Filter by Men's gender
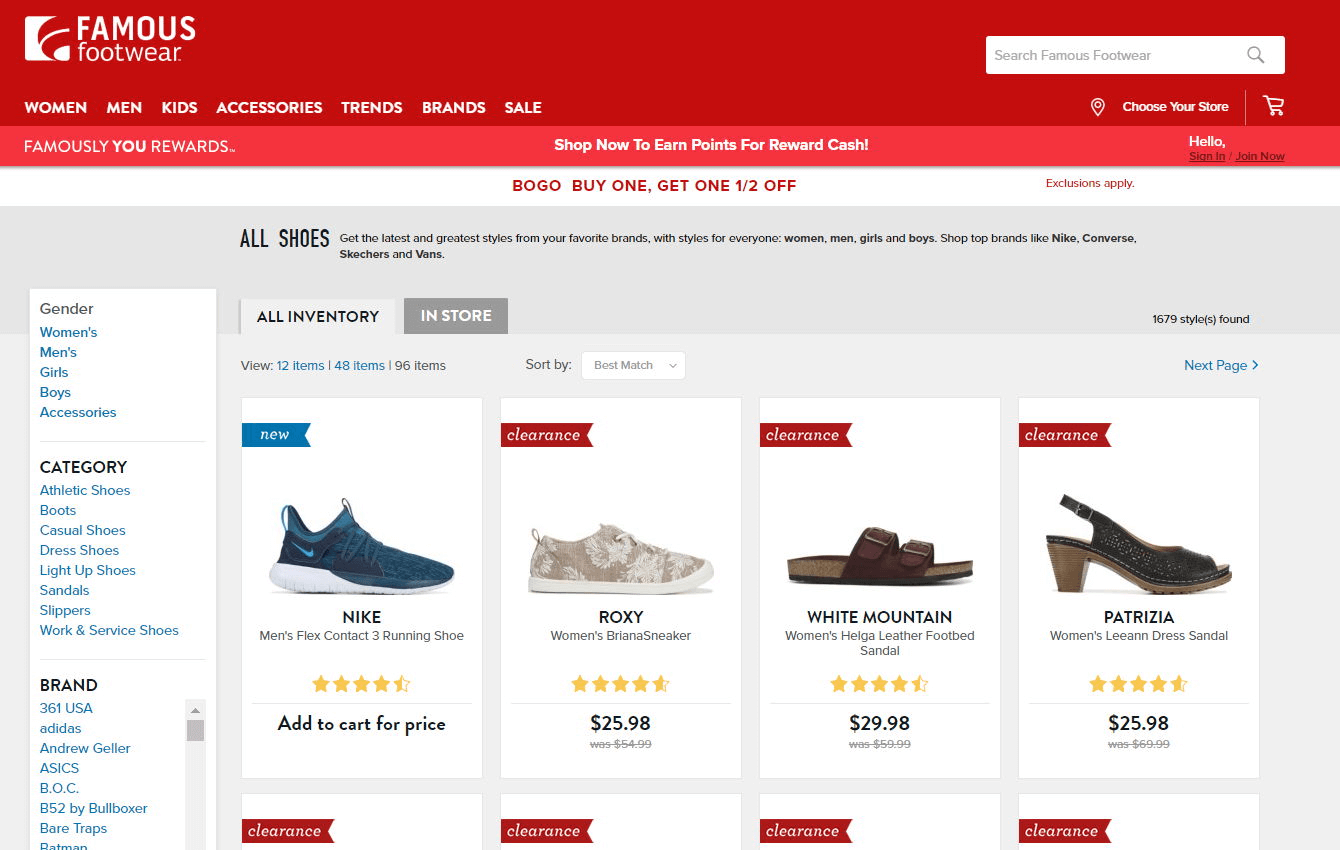 (58, 352)
